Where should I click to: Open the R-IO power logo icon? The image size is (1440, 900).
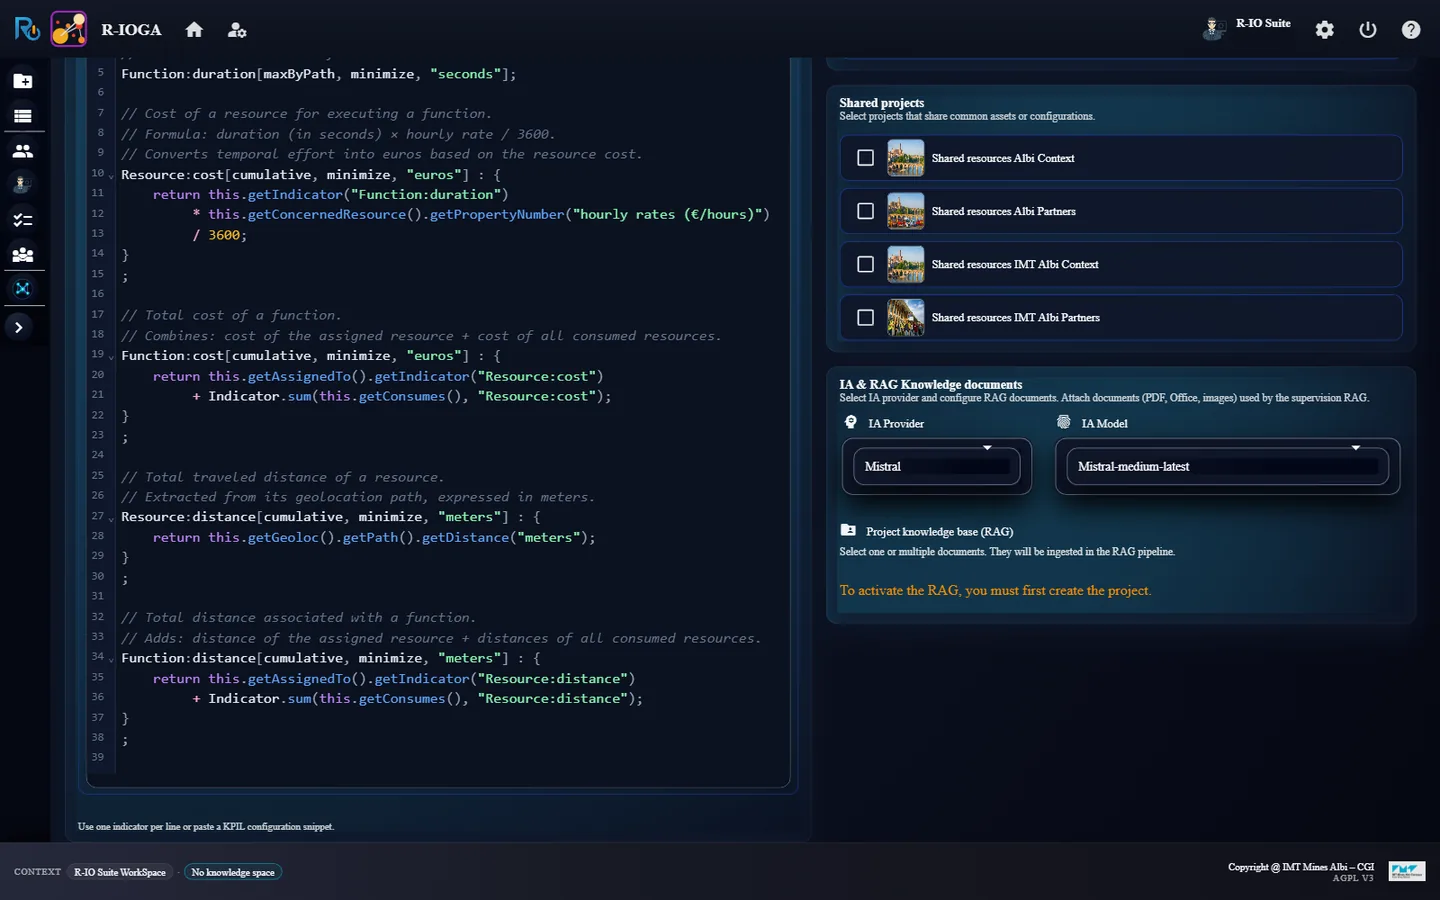click(x=27, y=29)
